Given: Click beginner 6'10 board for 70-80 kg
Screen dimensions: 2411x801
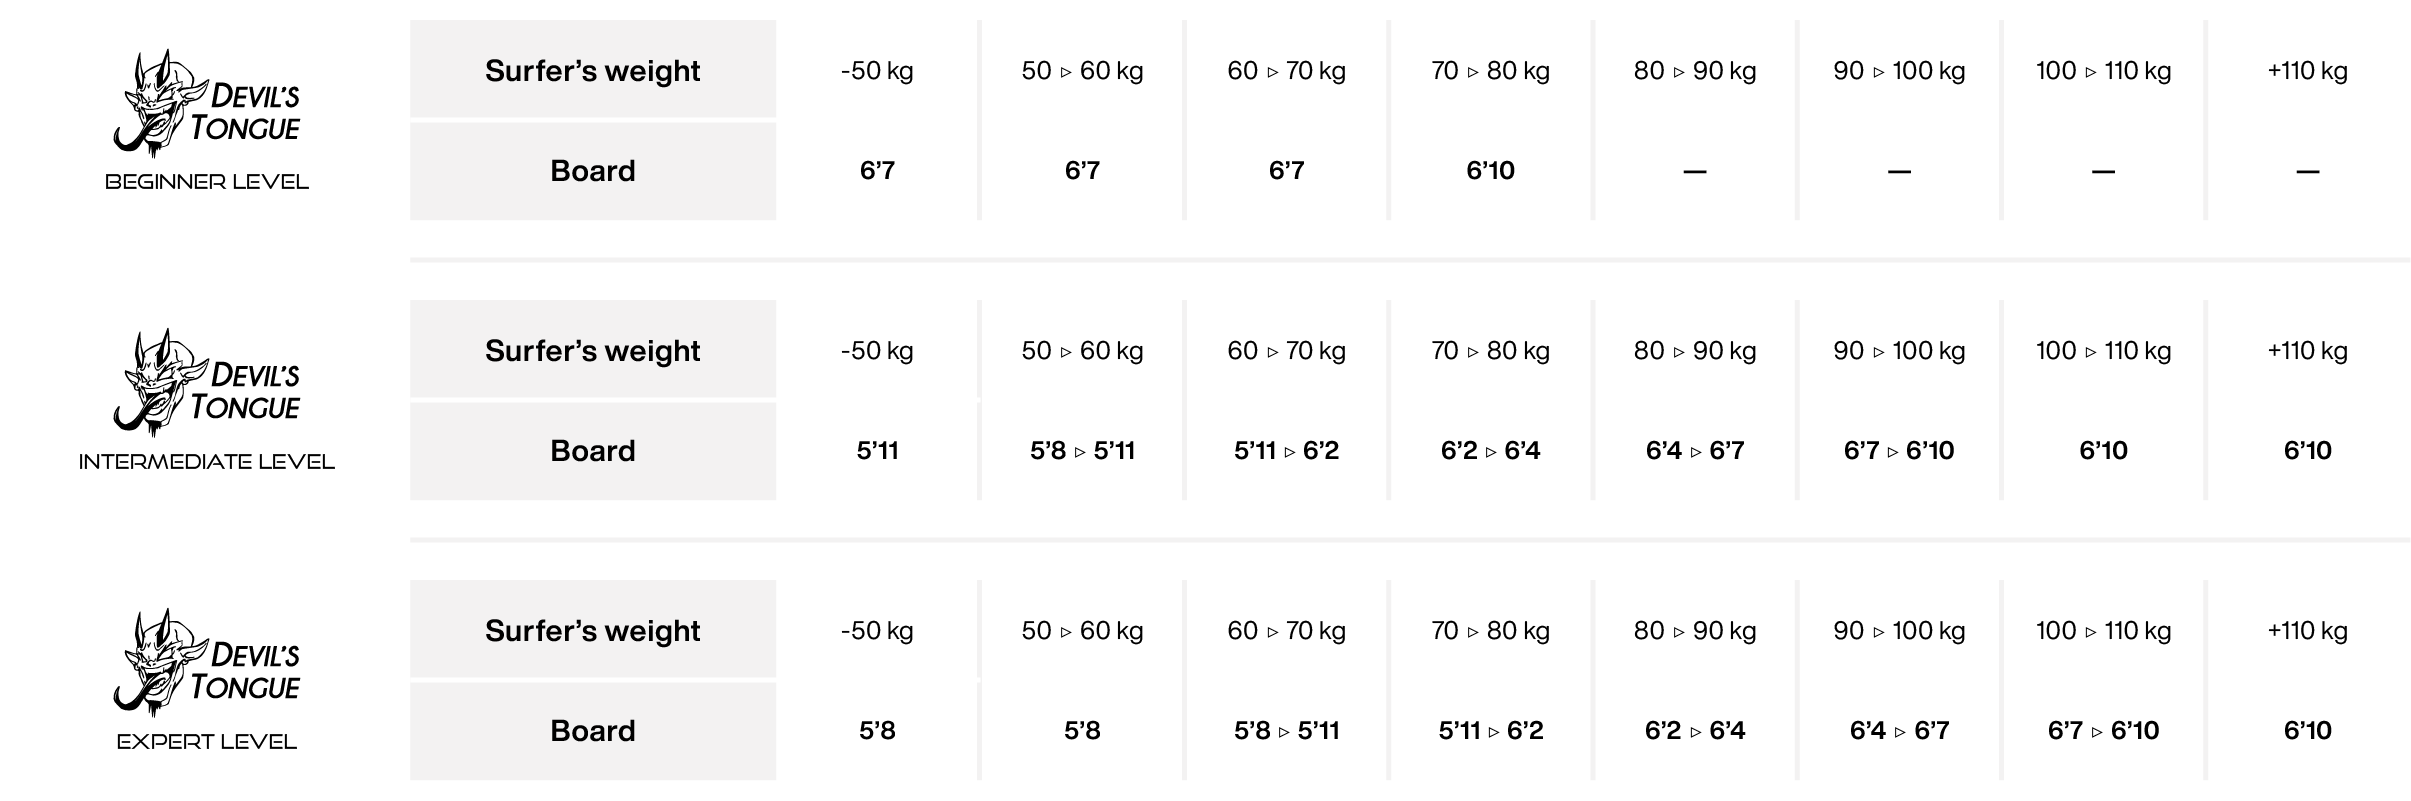Looking at the screenshot, I should pyautogui.click(x=1490, y=171).
